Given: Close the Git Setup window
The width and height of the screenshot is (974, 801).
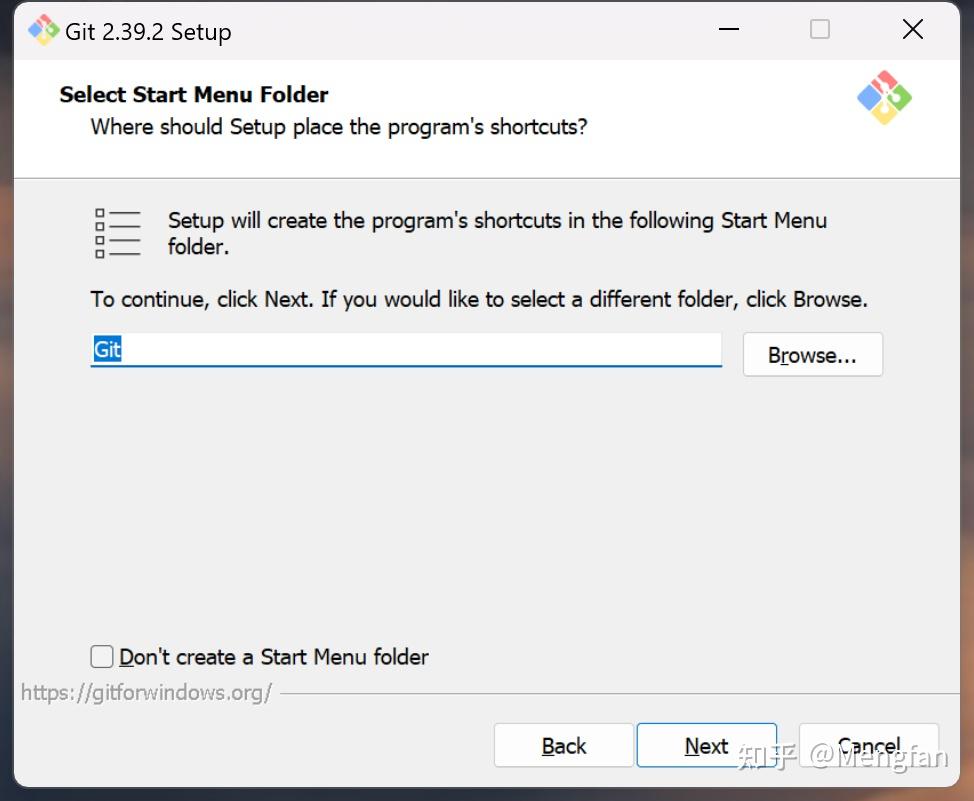Looking at the screenshot, I should click(x=912, y=30).
